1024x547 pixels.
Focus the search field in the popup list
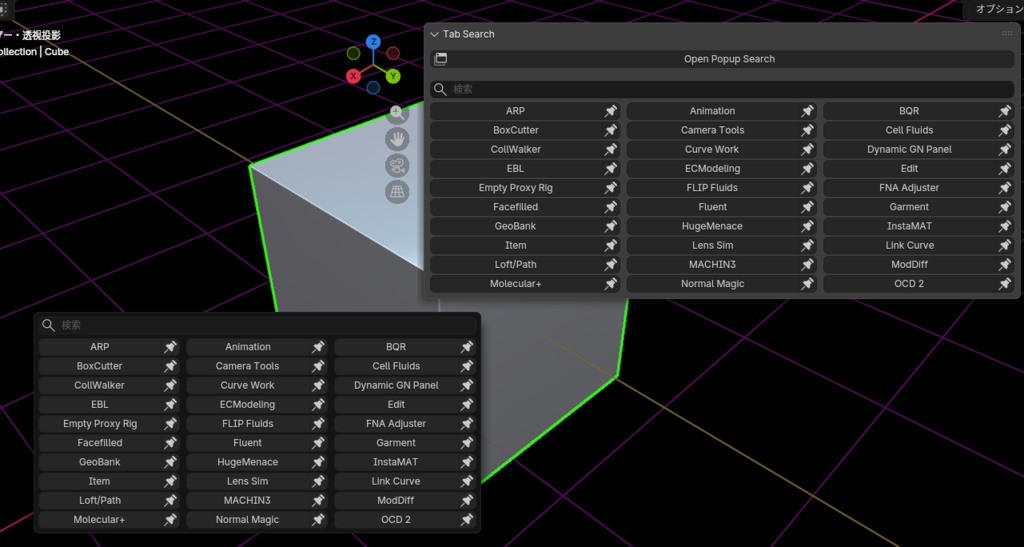click(x=257, y=324)
